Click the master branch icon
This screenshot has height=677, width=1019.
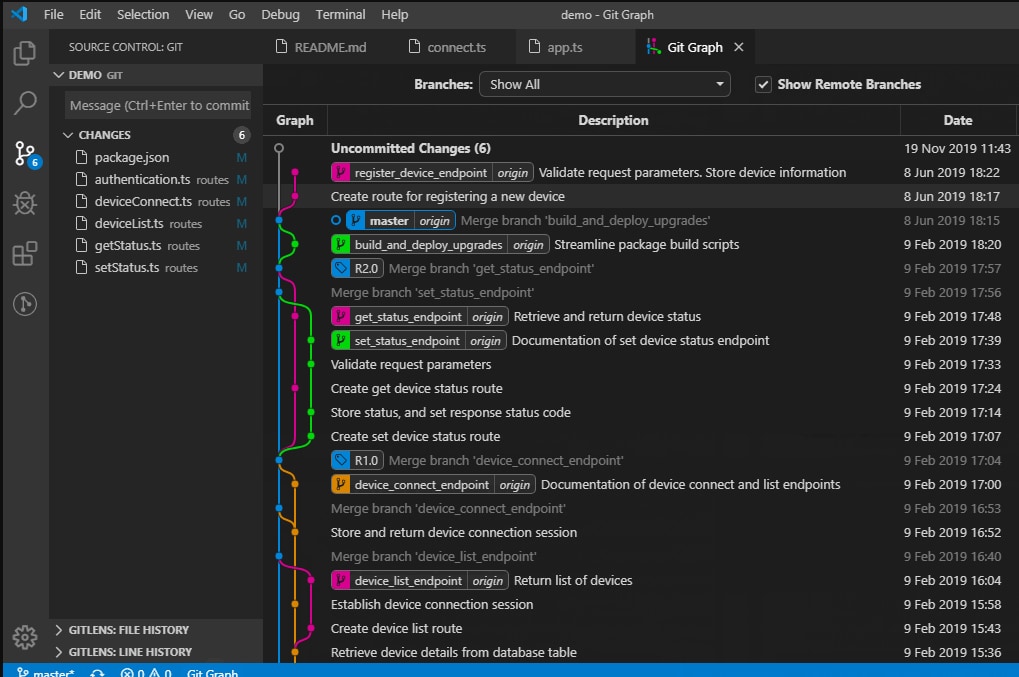[355, 220]
